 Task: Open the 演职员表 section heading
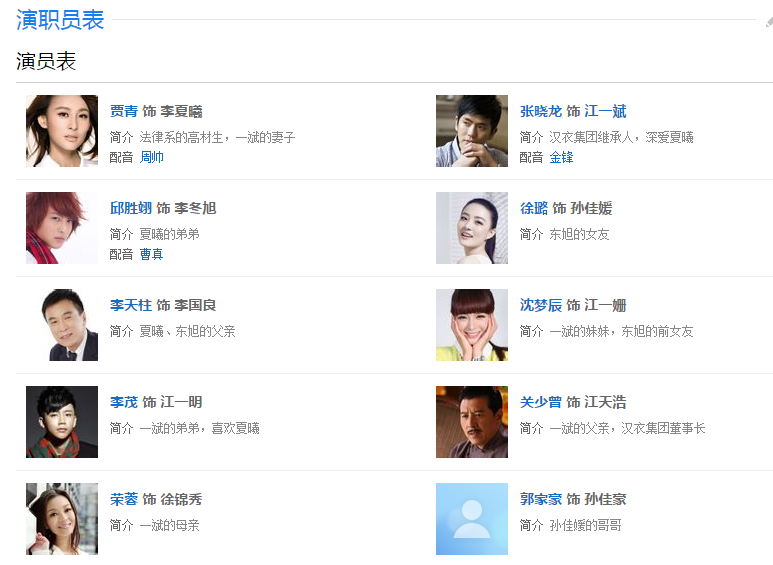tap(61, 20)
